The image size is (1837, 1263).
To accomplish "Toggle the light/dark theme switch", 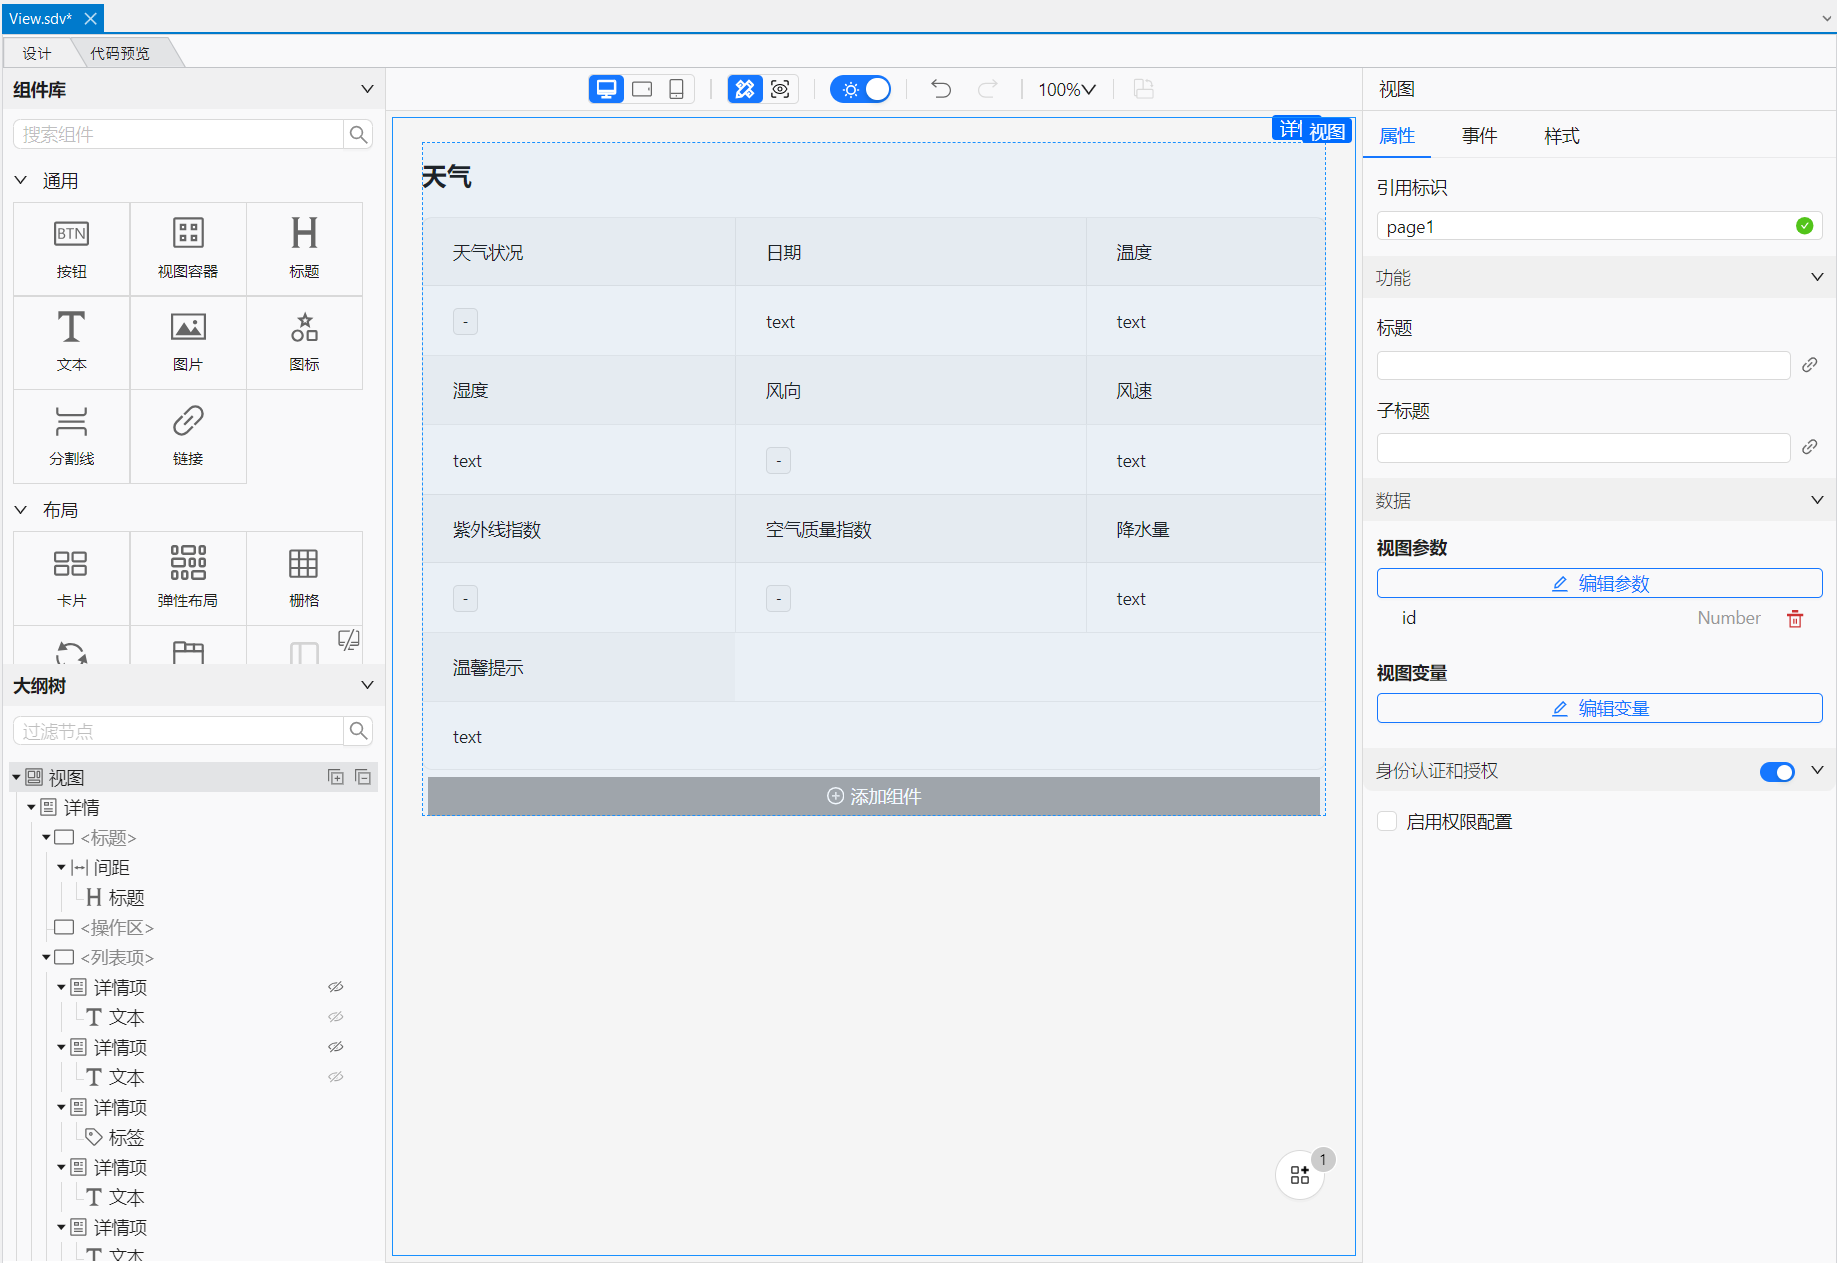I will click(860, 89).
